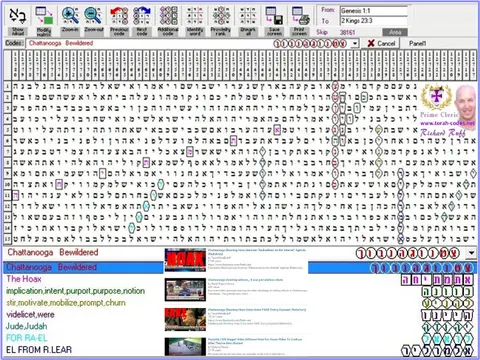Click the Print screen icon
Screen dimensions: 480x360
pos(300,20)
